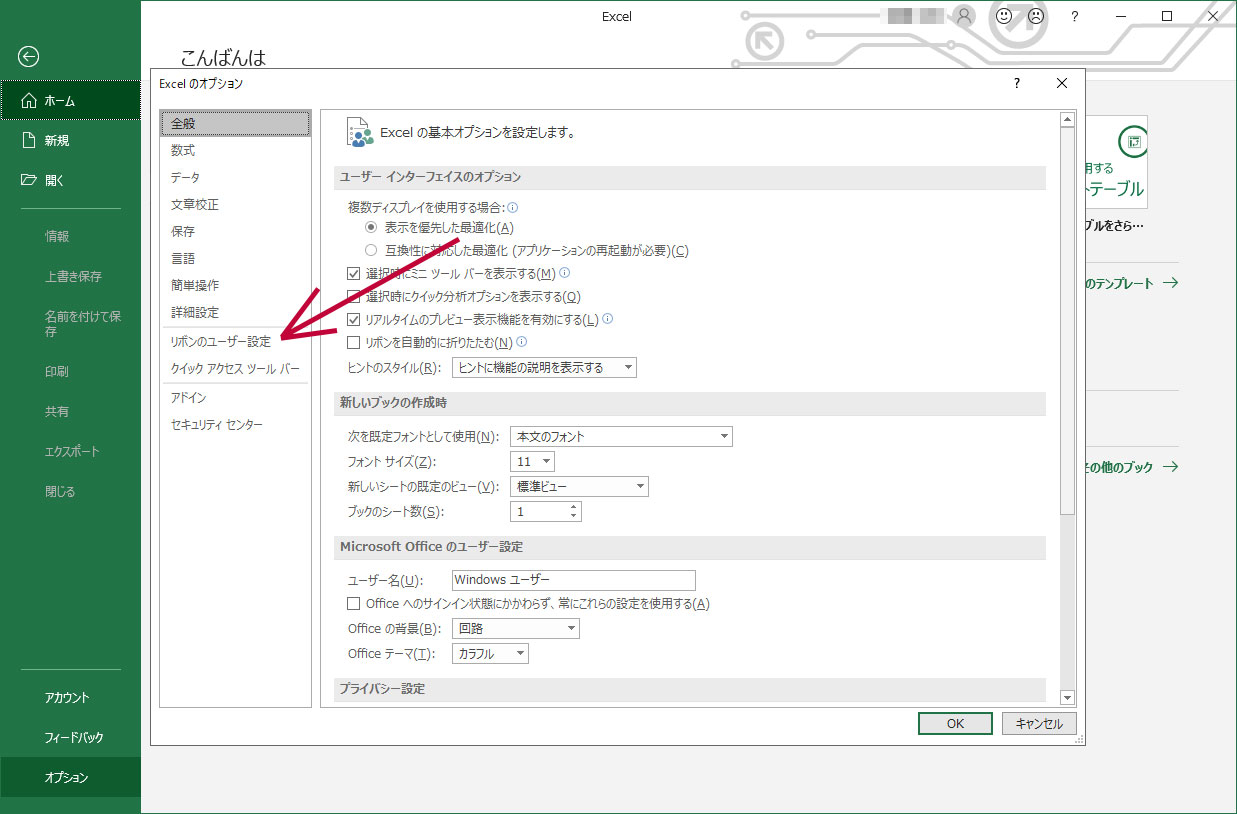Click options scrollbar up arrow
The height and width of the screenshot is (814, 1237).
pyautogui.click(x=1067, y=119)
